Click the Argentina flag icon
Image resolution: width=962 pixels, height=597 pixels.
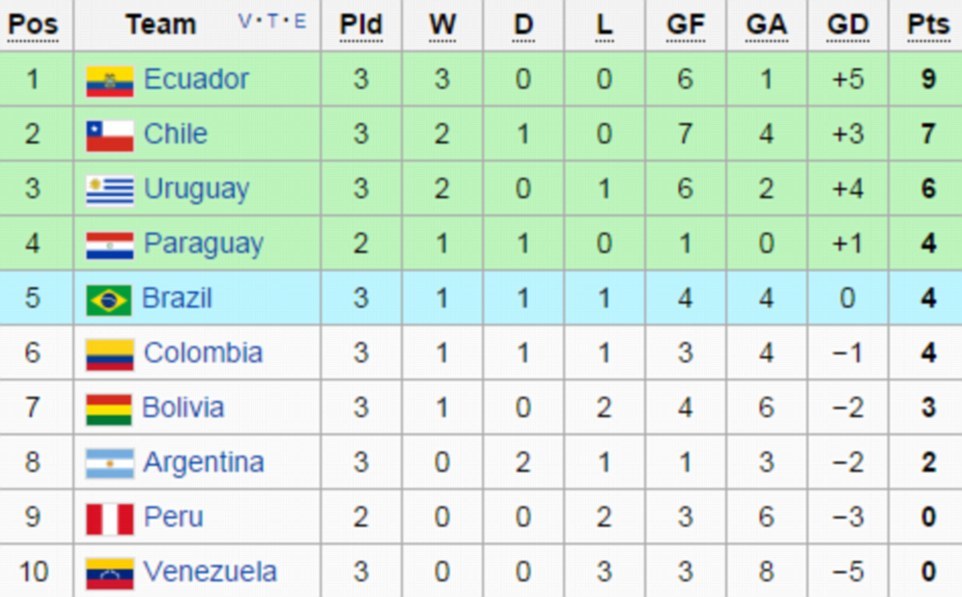109,464
